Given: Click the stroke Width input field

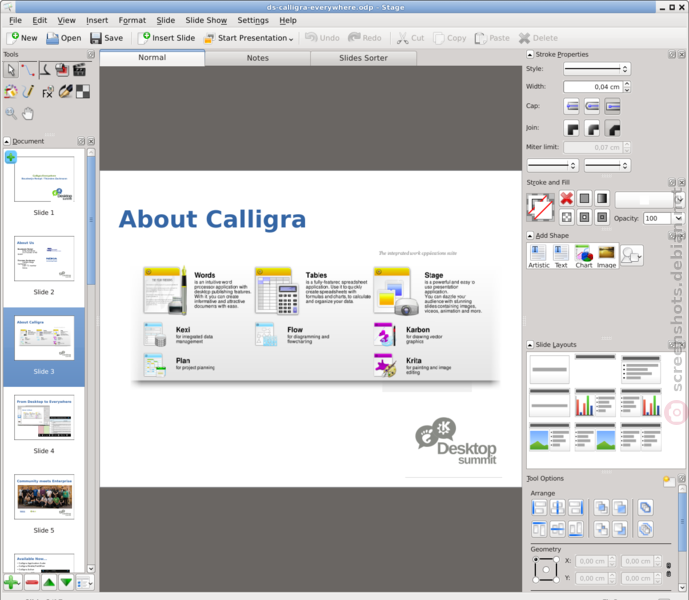Looking at the screenshot, I should click(x=593, y=87).
